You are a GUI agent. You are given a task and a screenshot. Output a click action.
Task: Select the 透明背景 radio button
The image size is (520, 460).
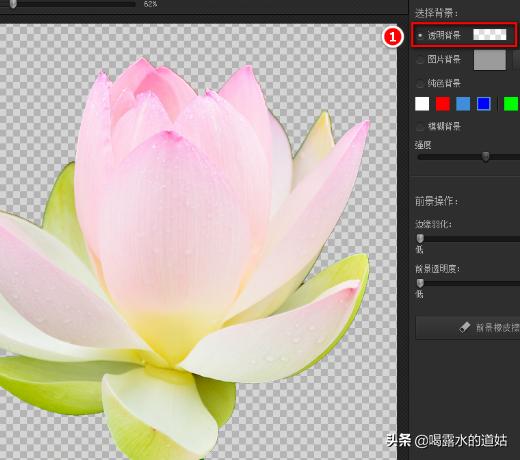(420, 35)
